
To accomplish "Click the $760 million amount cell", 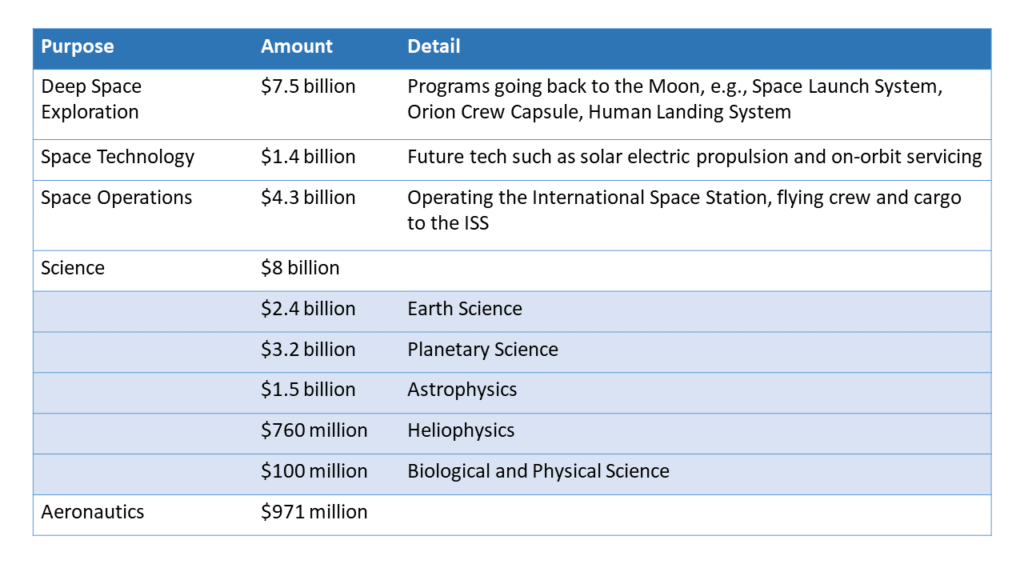I will tap(314, 431).
